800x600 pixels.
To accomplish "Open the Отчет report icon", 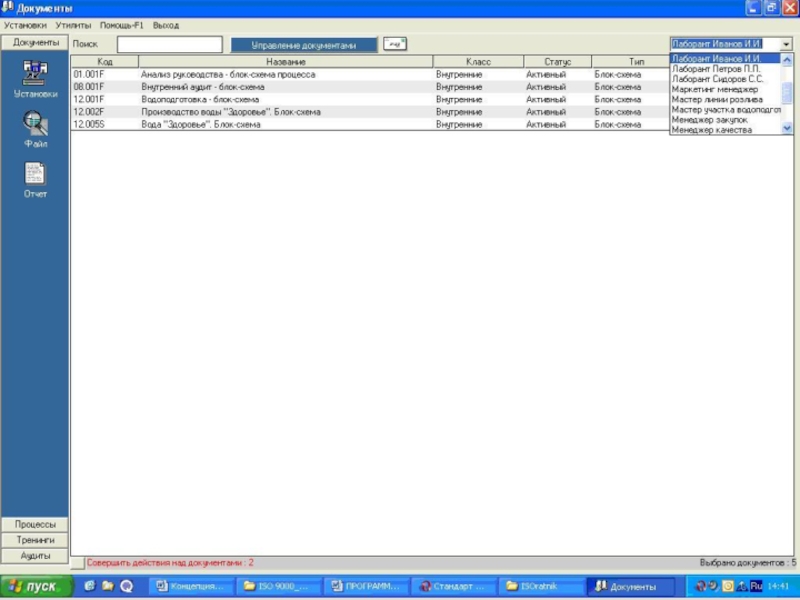I will pos(35,173).
